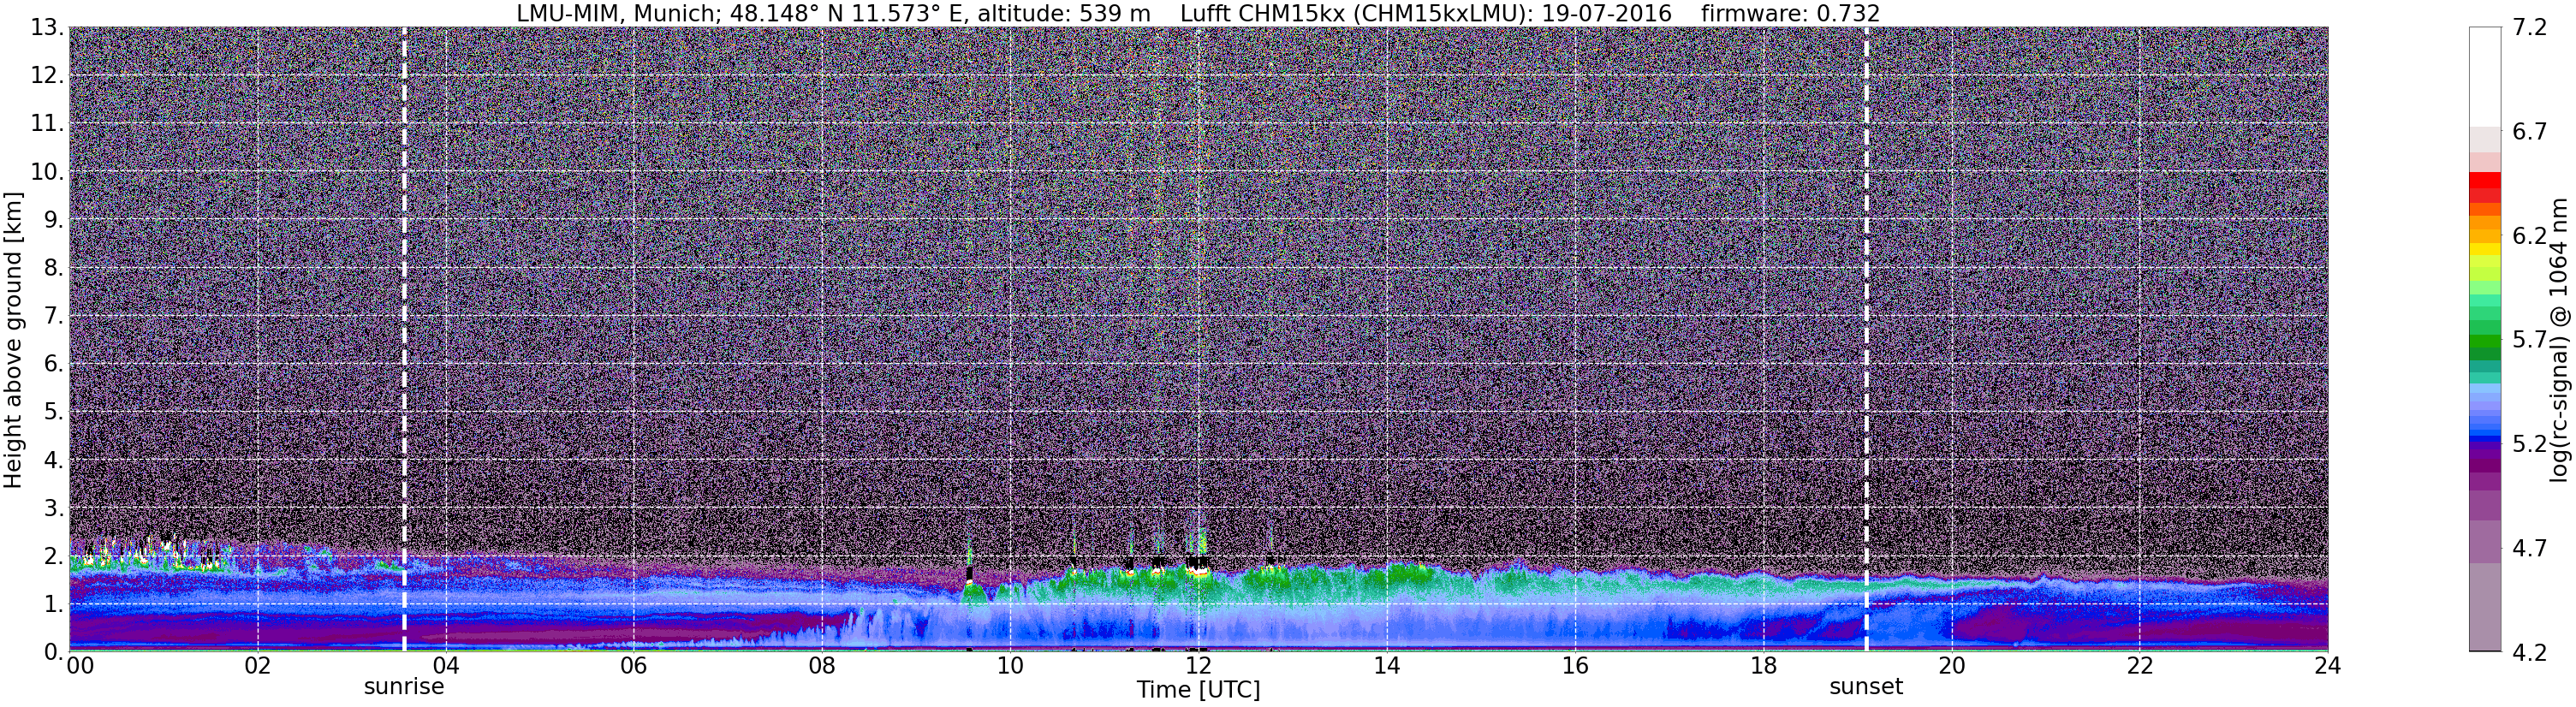The width and height of the screenshot is (2576, 707).
Task: Click the 'Height above ground [km]' axis title
Action: (x=13, y=340)
